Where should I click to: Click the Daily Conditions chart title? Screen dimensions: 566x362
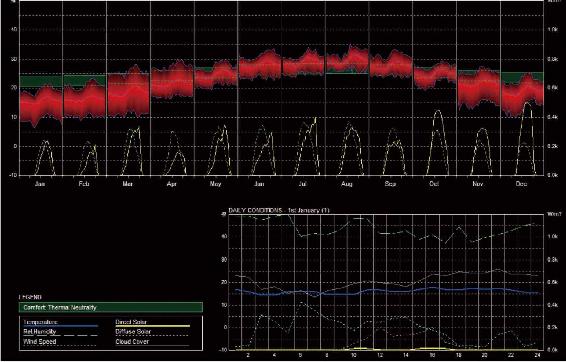coord(279,210)
